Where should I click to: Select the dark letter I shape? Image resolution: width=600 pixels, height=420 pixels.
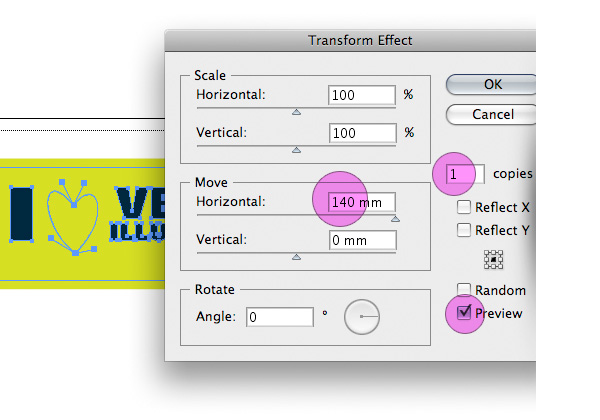[21, 214]
